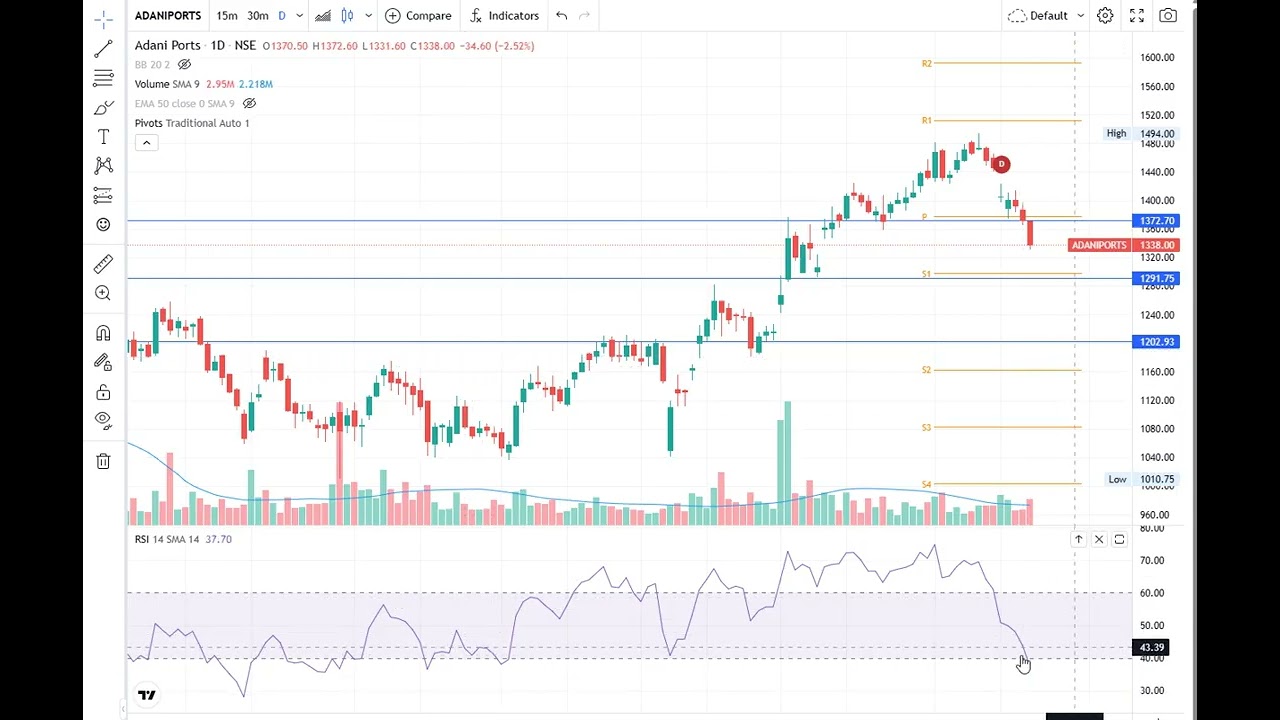Open chart settings gear
The width and height of the screenshot is (1280, 720).
click(x=1105, y=16)
